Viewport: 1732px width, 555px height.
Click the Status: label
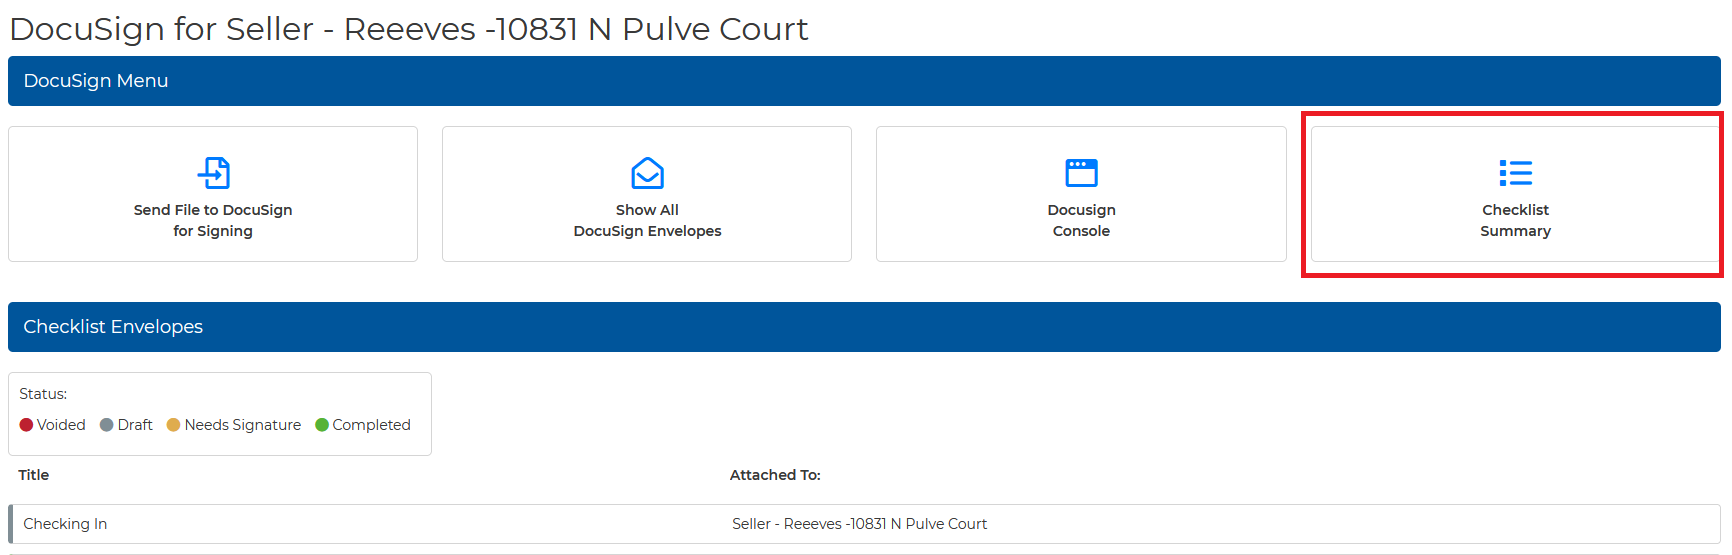(43, 394)
